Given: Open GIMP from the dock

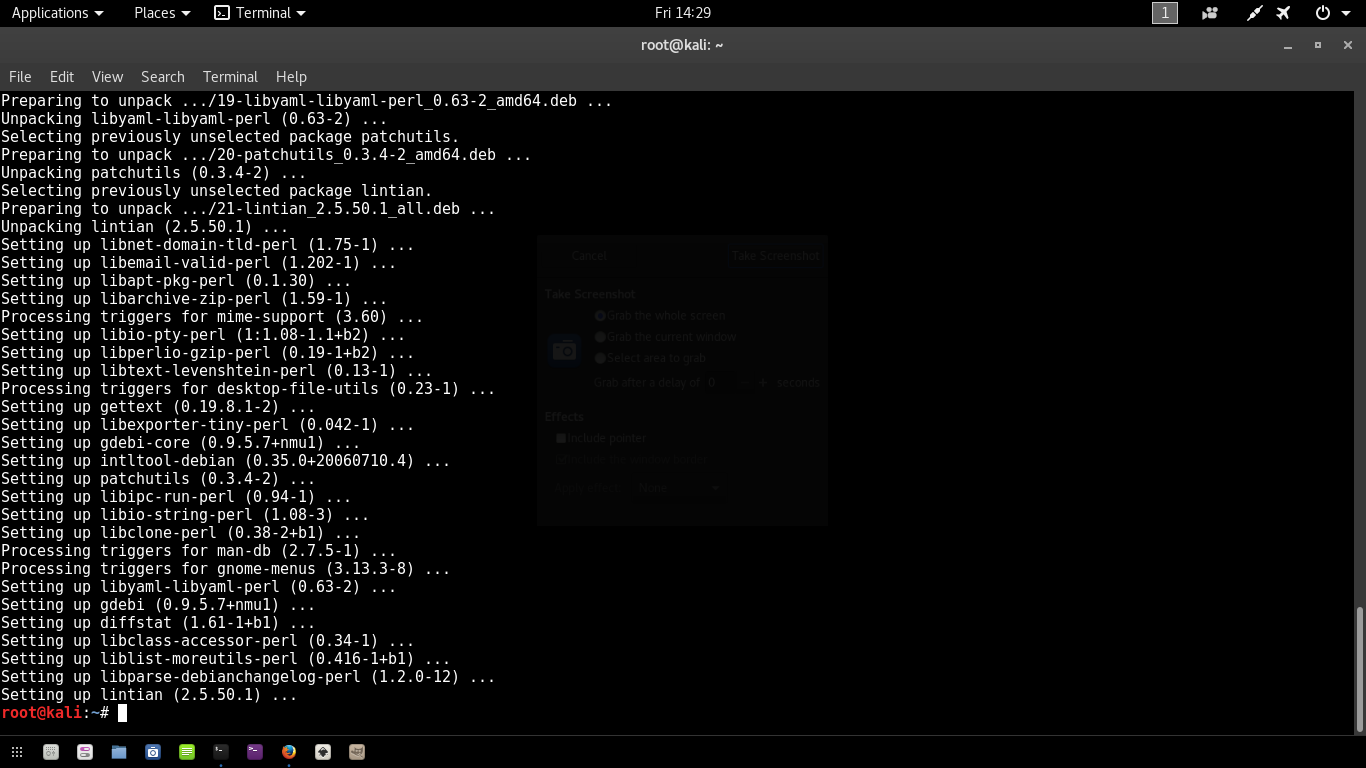Looking at the screenshot, I should (357, 751).
